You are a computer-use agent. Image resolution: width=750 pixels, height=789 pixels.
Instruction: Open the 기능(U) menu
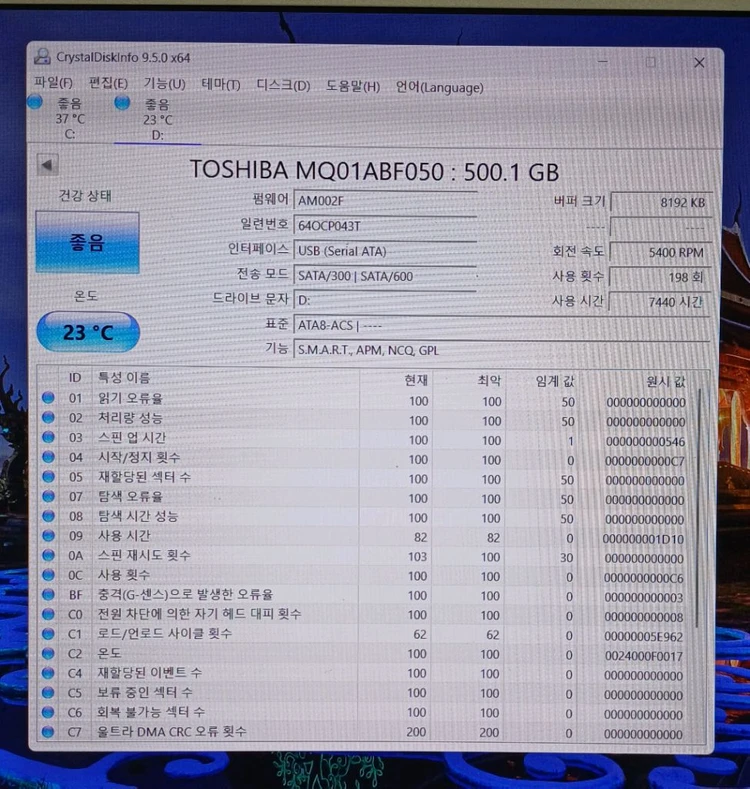pos(164,84)
